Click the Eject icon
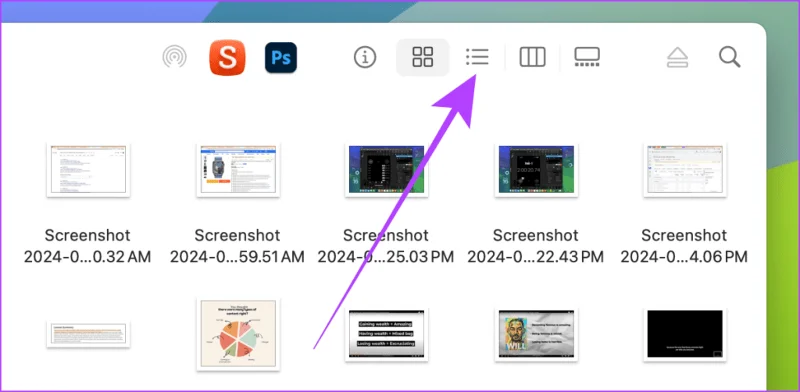Screen dimensions: 800x392 (x=678, y=57)
